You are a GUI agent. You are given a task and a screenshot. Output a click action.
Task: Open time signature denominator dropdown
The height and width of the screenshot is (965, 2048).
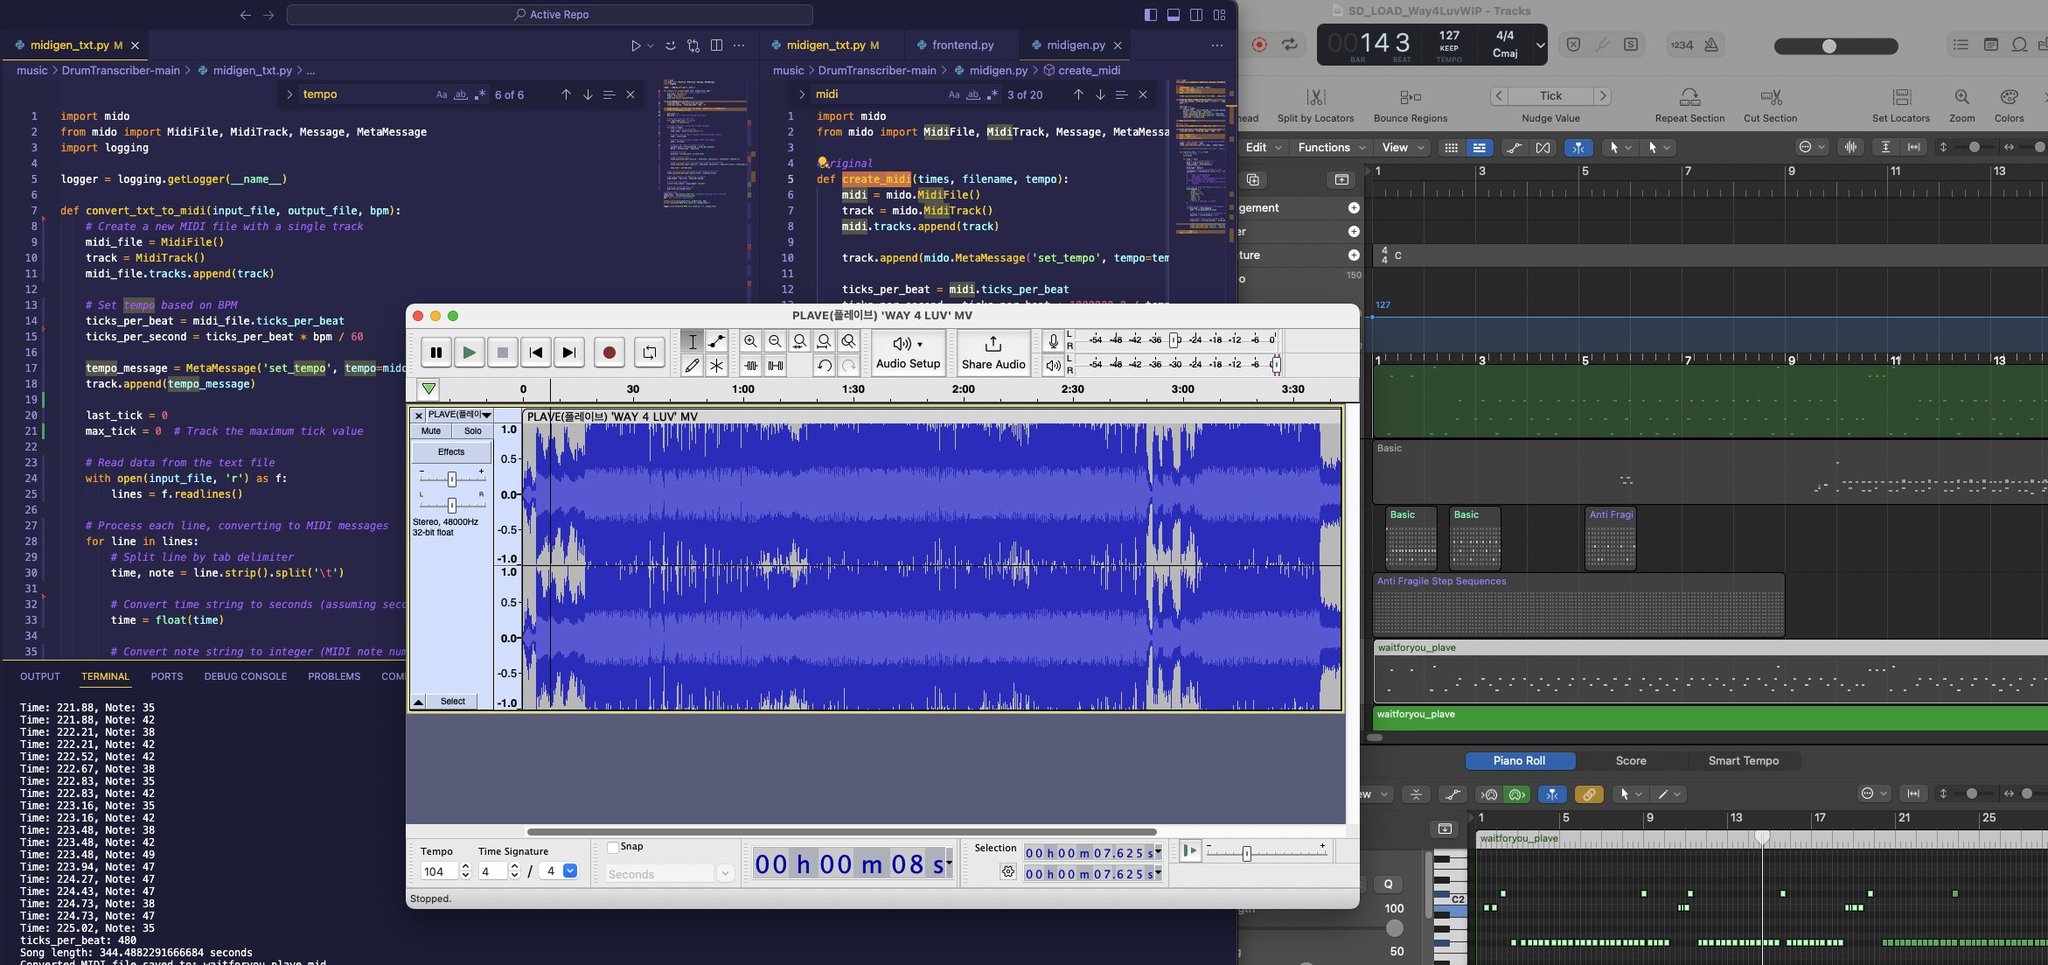click(x=569, y=871)
